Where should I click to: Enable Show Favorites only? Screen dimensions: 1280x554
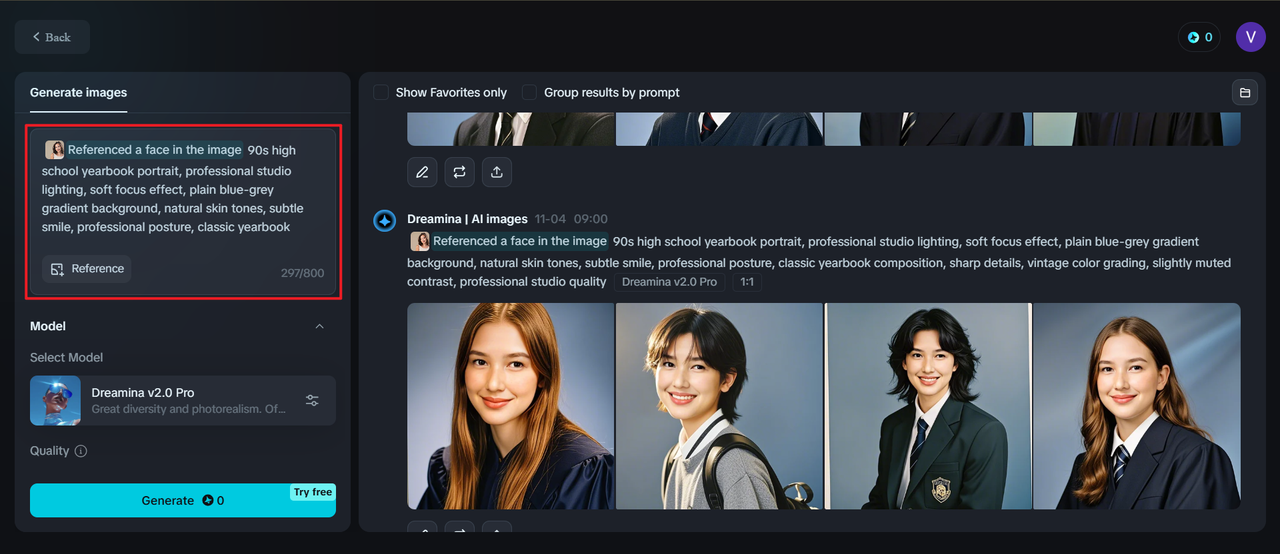click(381, 92)
